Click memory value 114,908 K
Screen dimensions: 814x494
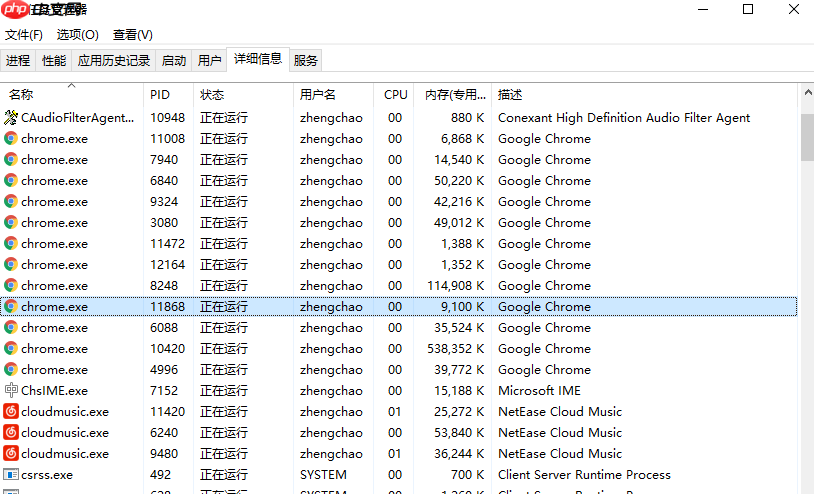tap(455, 285)
